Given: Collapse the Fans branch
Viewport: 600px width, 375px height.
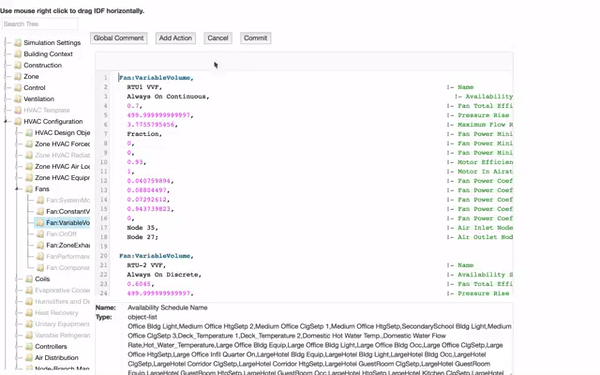Looking at the screenshot, I should pos(17,189).
